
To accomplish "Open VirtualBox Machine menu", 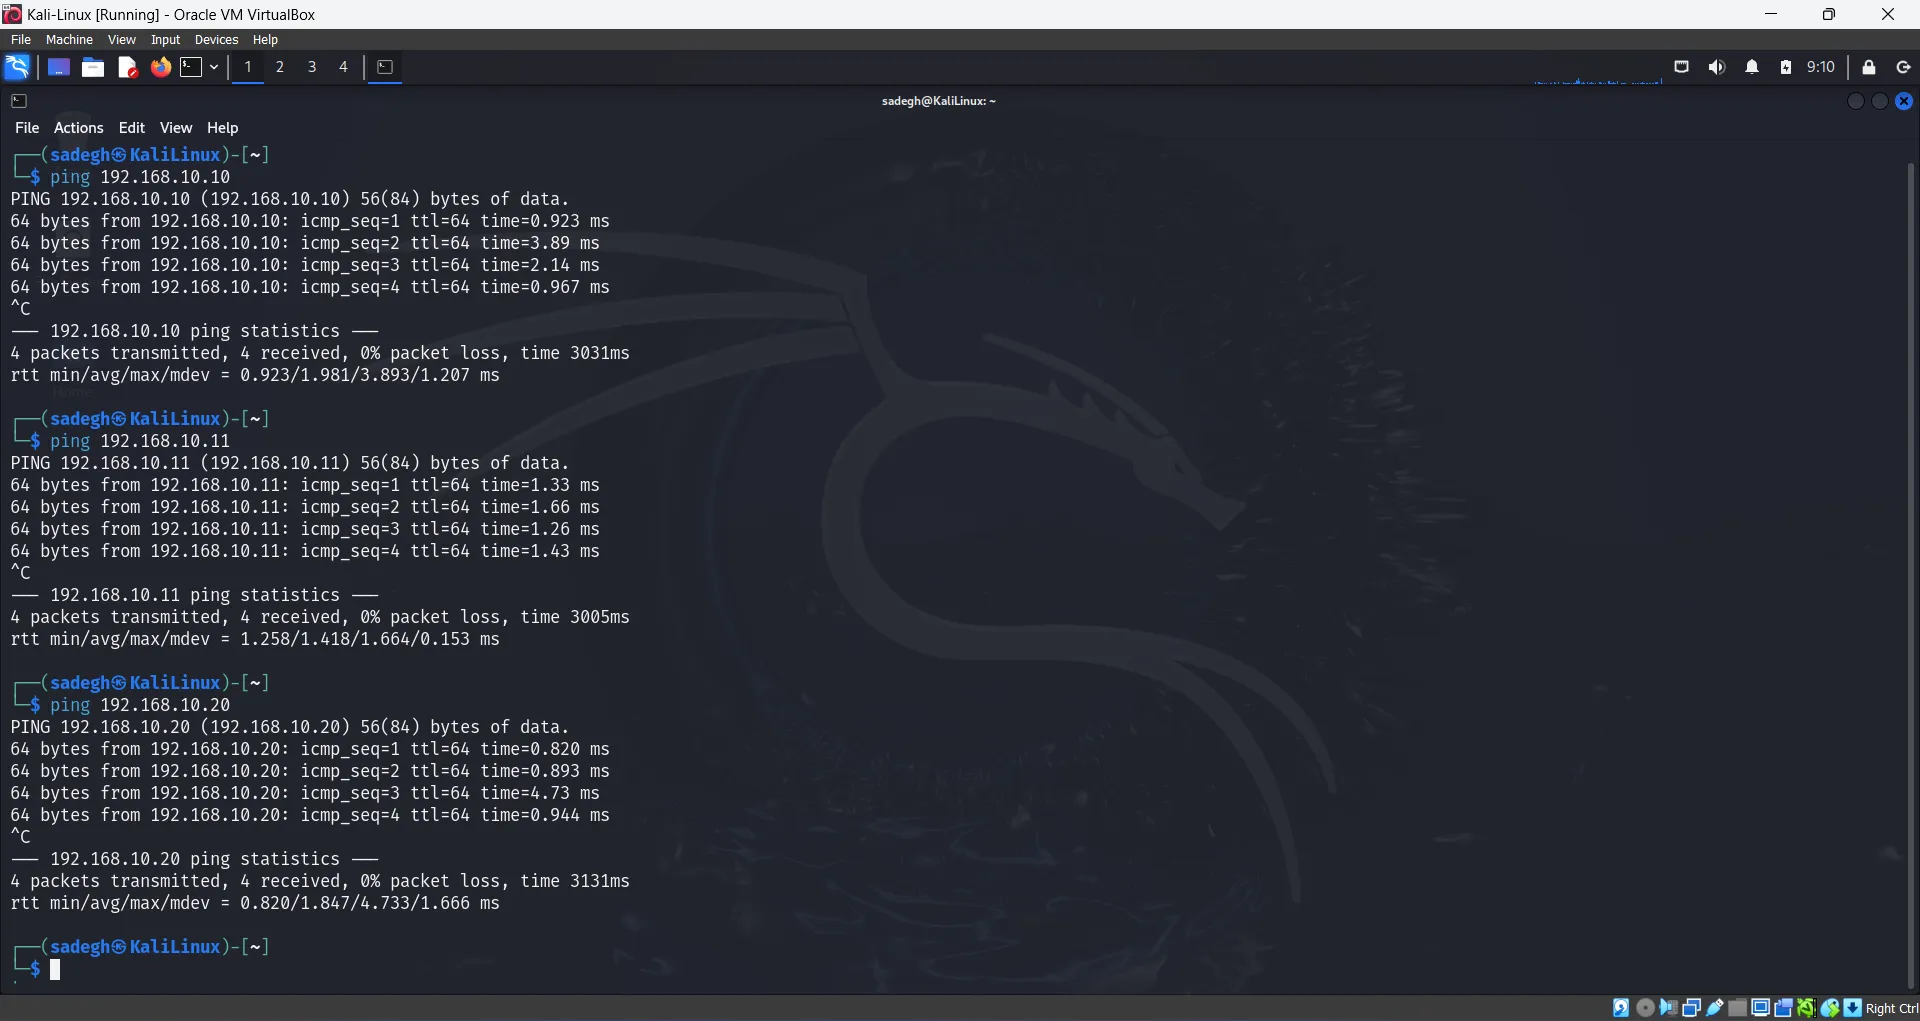I will point(69,40).
